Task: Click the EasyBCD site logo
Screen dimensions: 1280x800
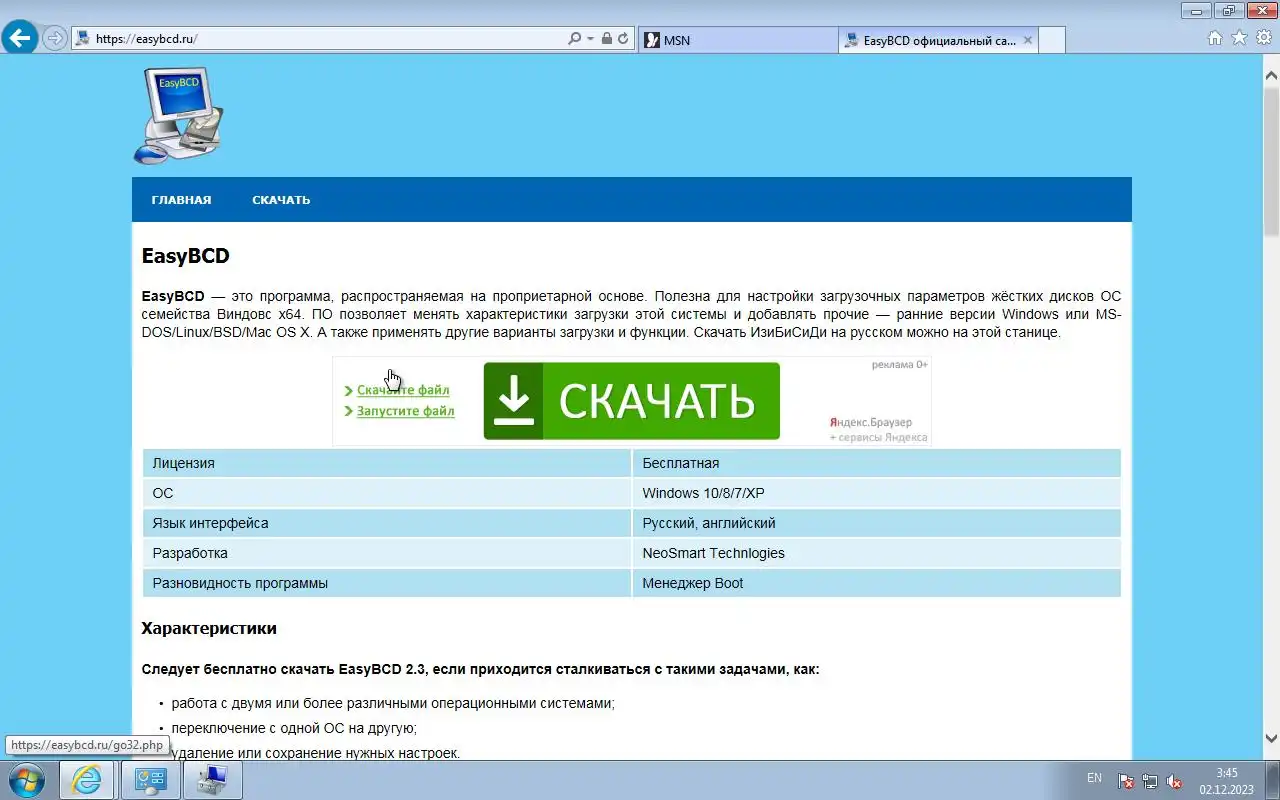Action: pyautogui.click(x=178, y=115)
